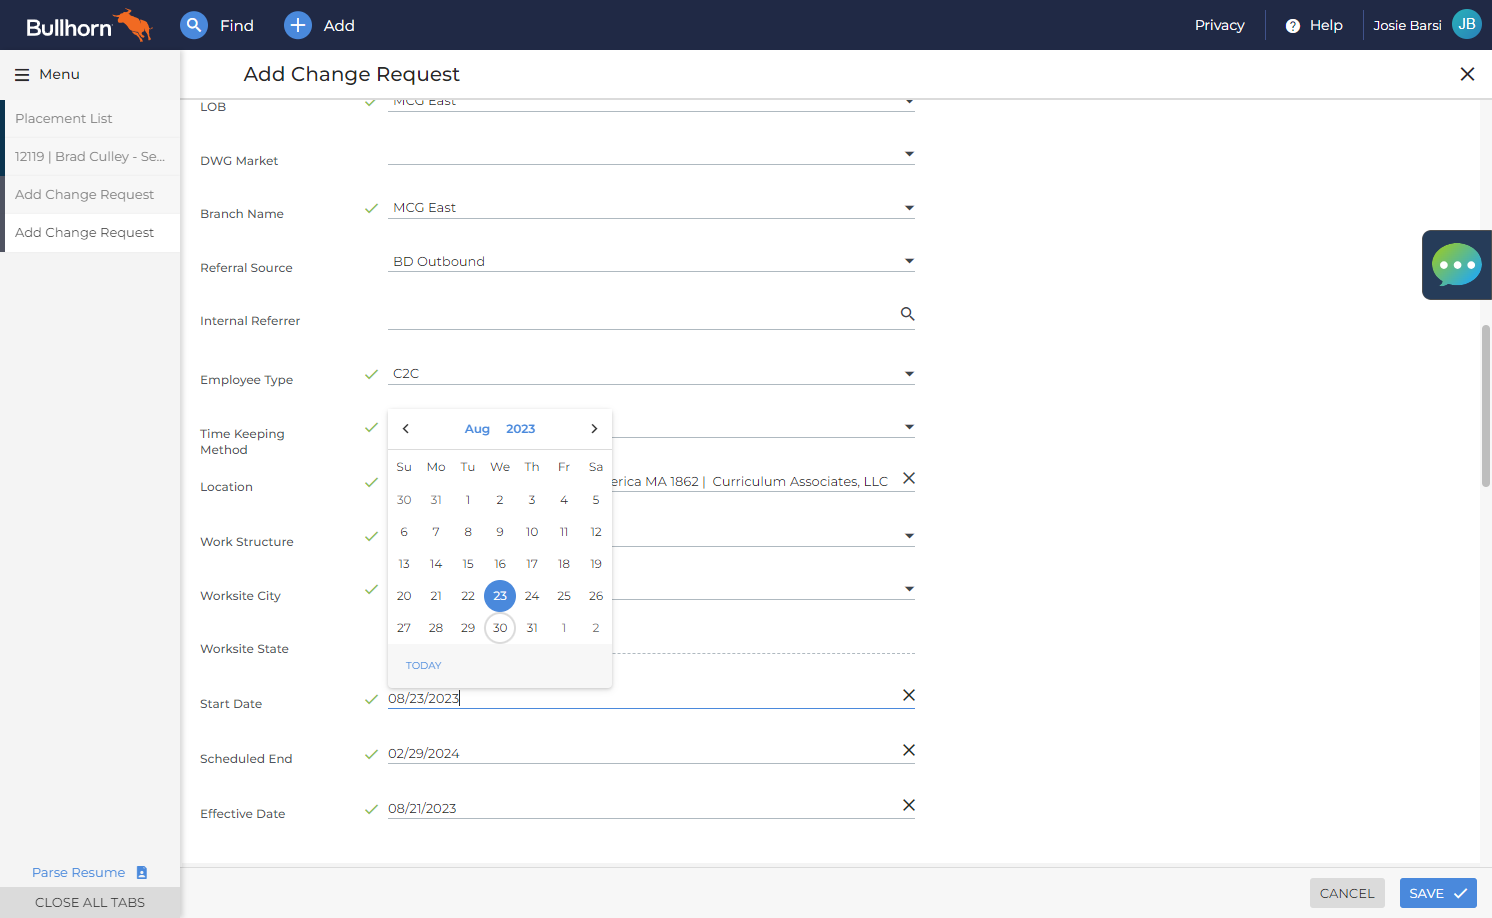Open the chat bubble widget
This screenshot has width=1492, height=918.
(1457, 265)
